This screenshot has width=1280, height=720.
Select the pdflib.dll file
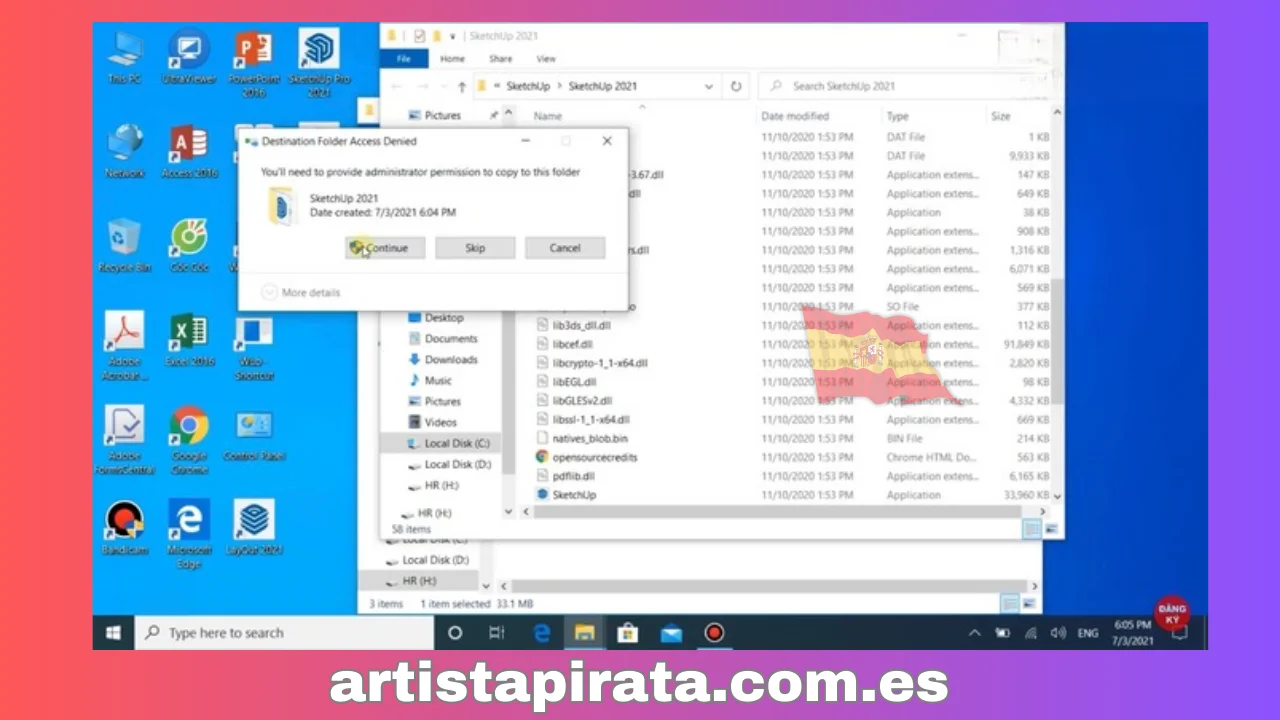click(574, 476)
